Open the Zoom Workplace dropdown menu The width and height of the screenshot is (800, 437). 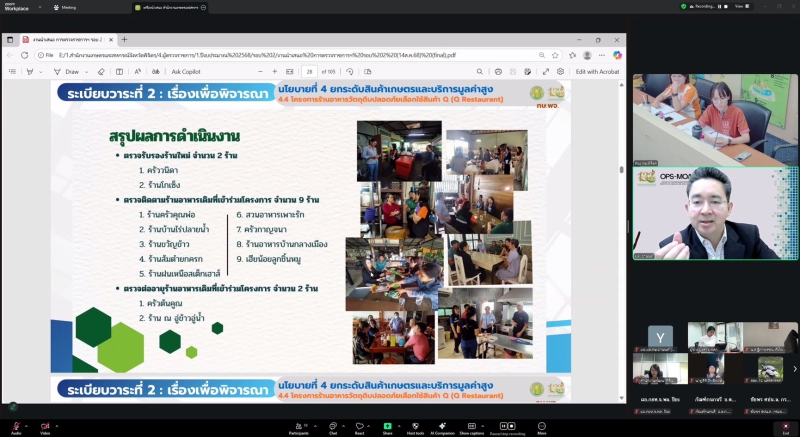[x=40, y=8]
